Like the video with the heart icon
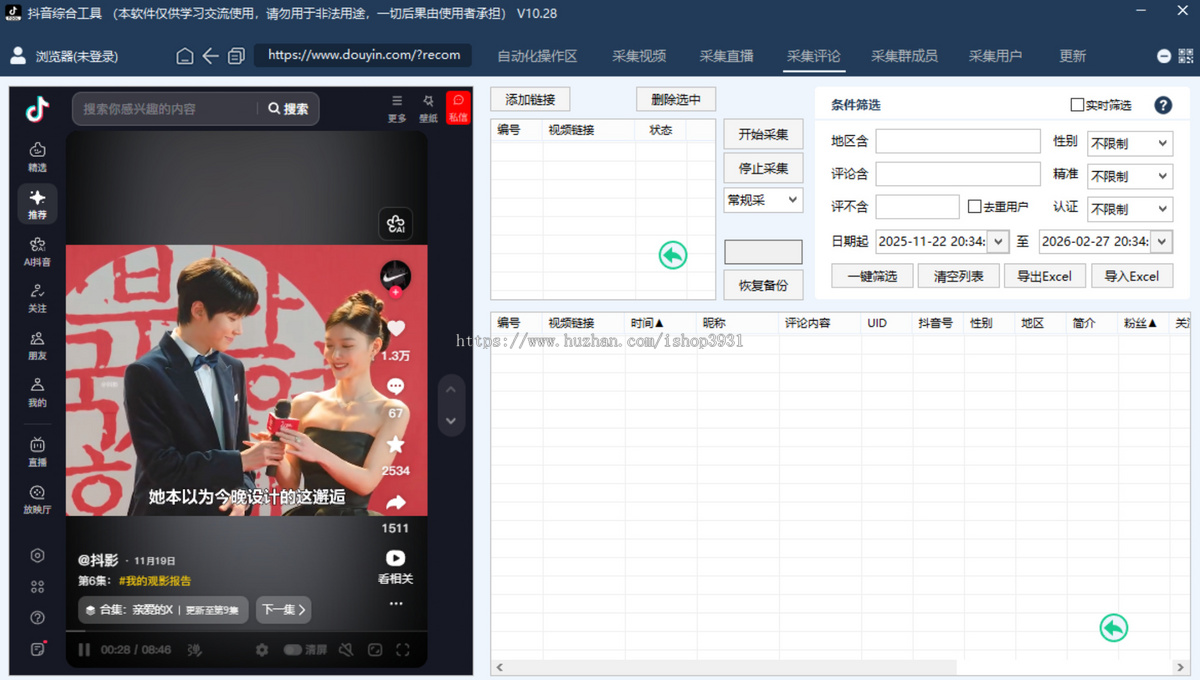 (396, 328)
